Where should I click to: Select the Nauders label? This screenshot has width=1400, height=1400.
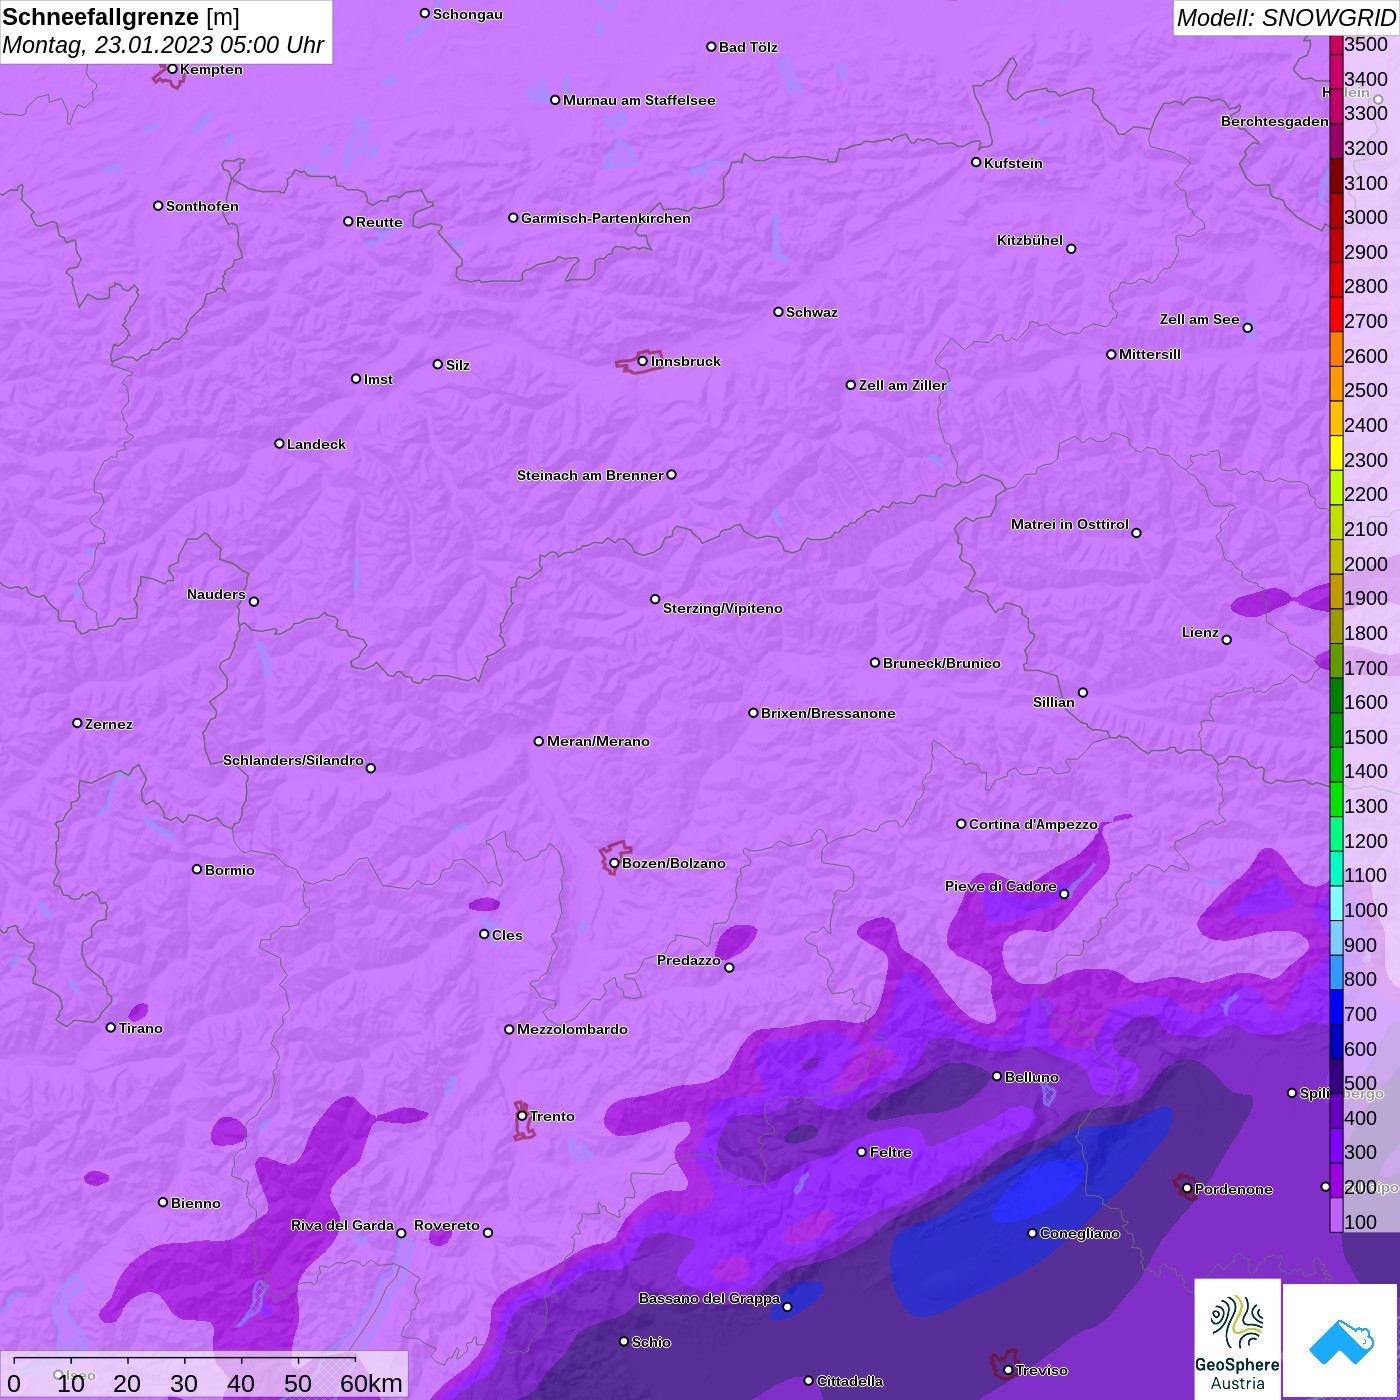point(216,594)
